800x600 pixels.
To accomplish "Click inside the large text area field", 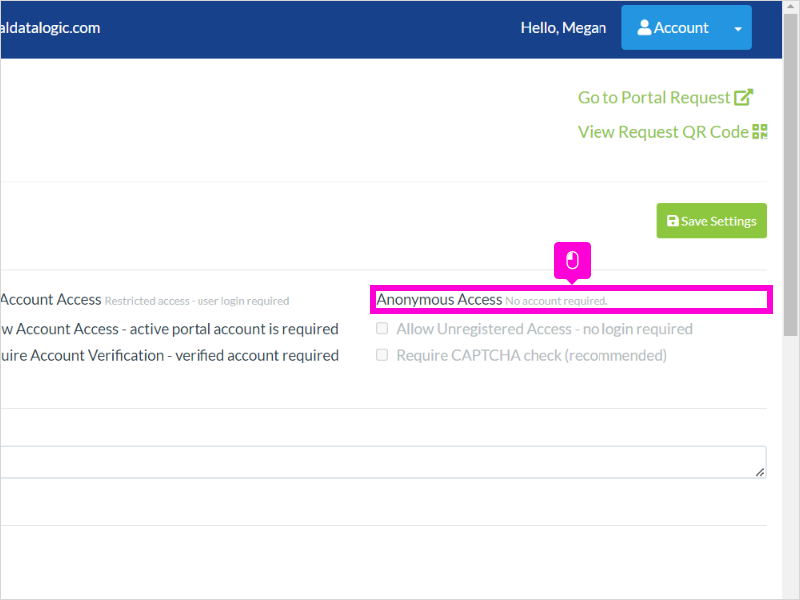I will click(383, 462).
